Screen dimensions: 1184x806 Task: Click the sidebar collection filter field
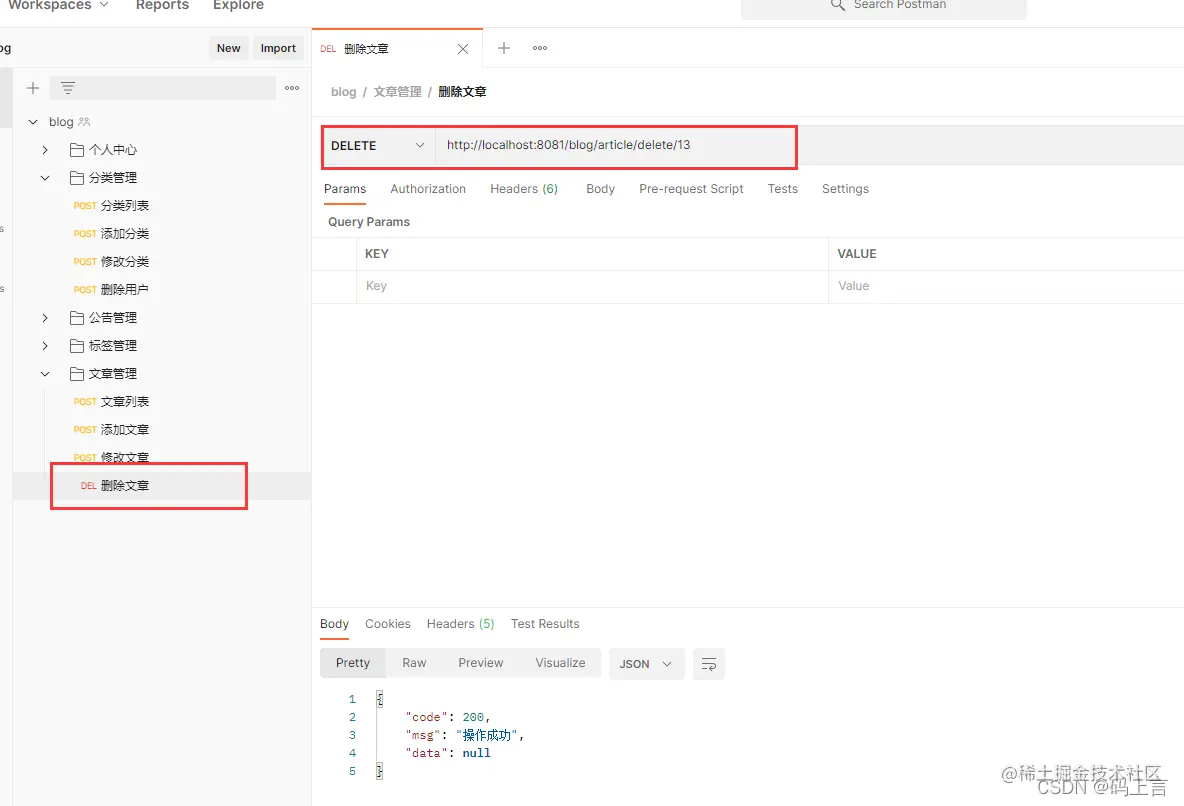pyautogui.click(x=162, y=88)
